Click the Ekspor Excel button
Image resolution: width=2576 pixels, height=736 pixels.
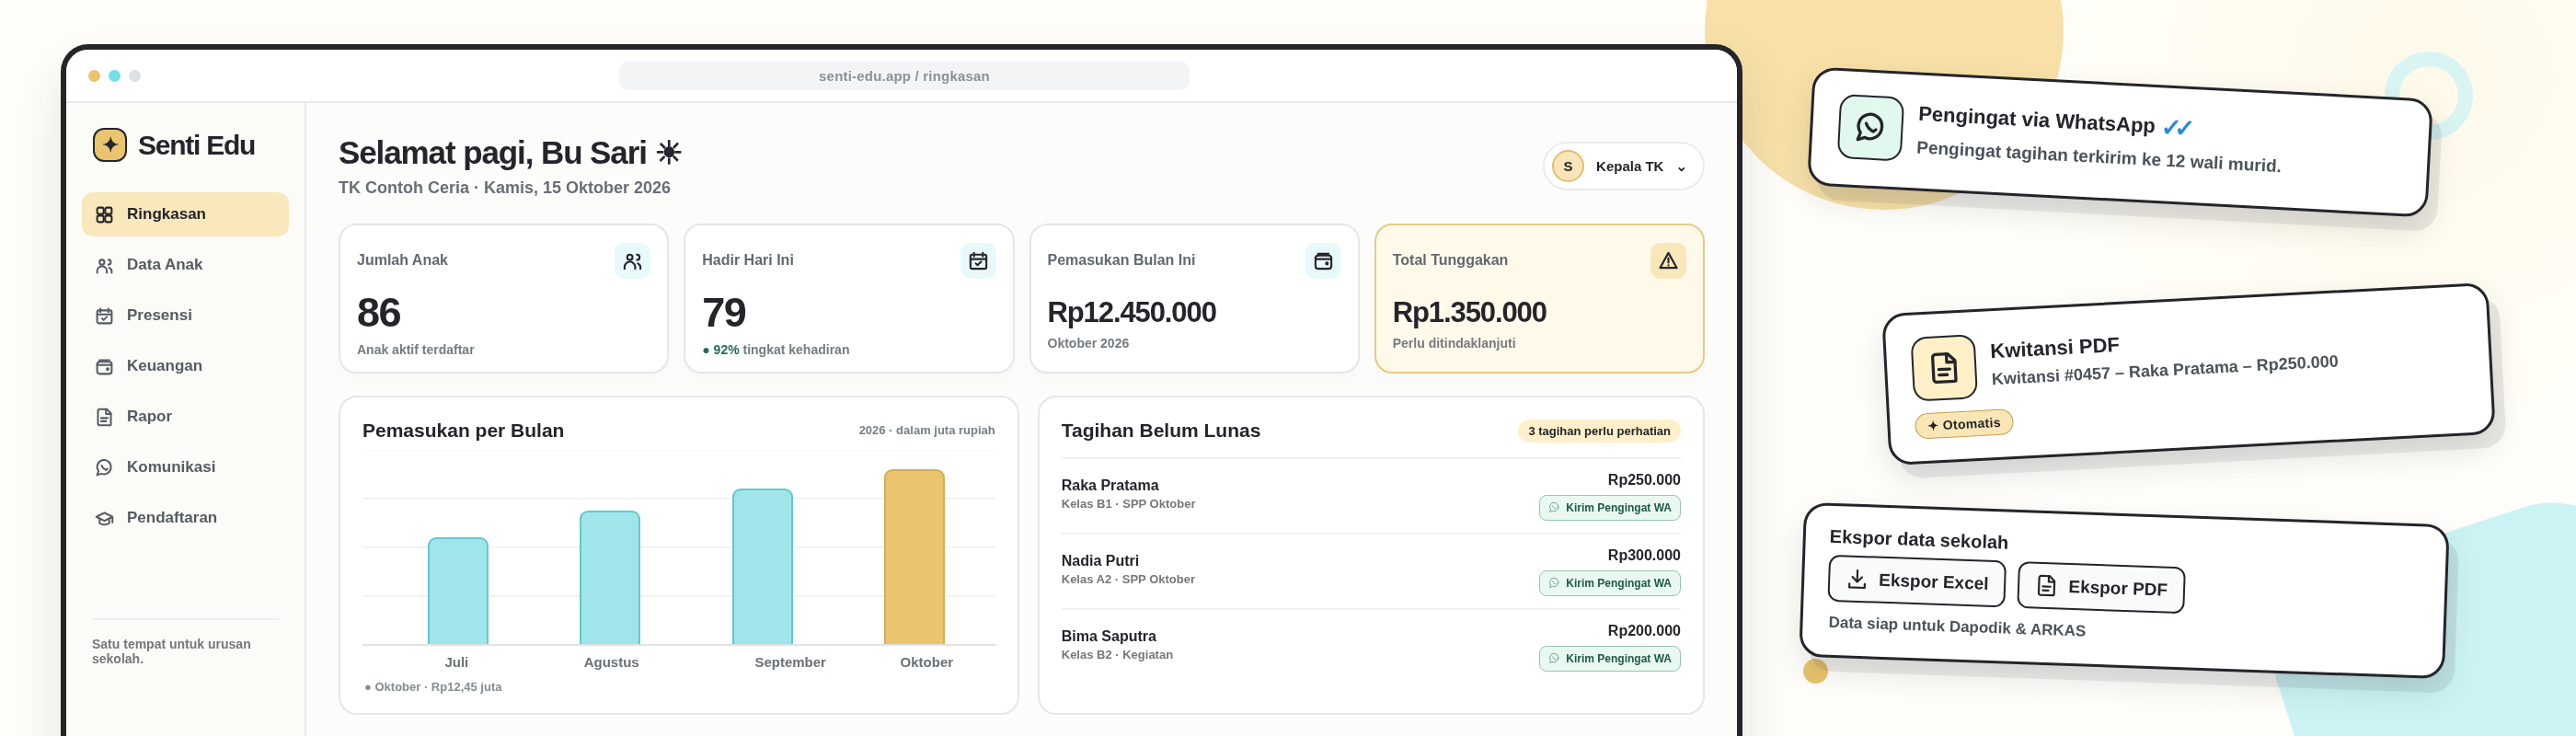point(1917,581)
